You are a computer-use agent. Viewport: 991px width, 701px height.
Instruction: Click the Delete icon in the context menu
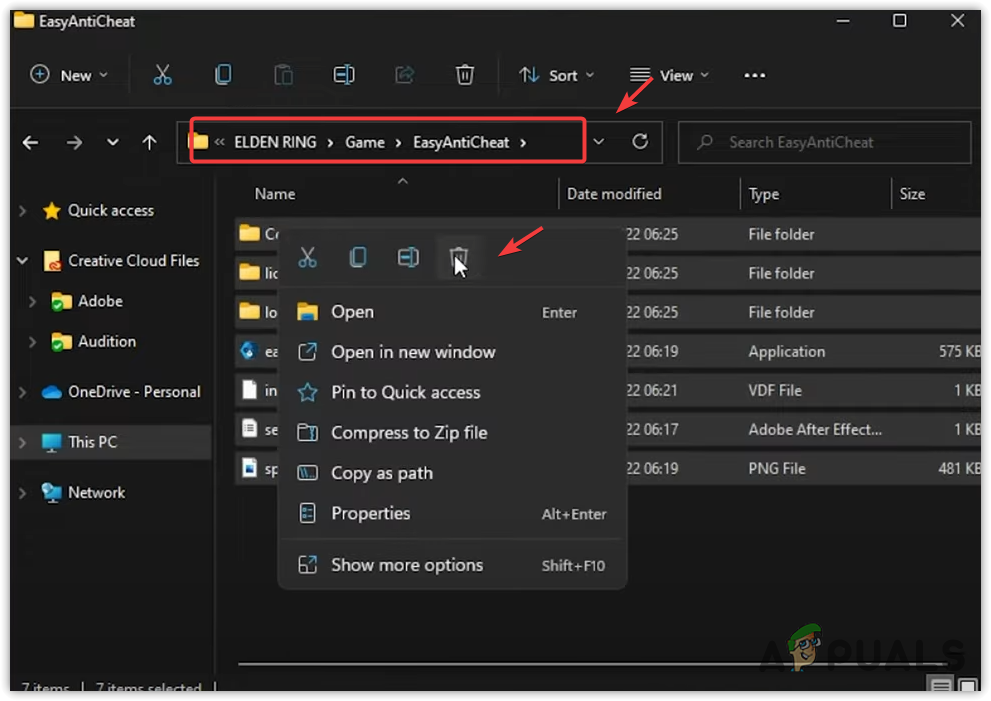click(x=458, y=258)
